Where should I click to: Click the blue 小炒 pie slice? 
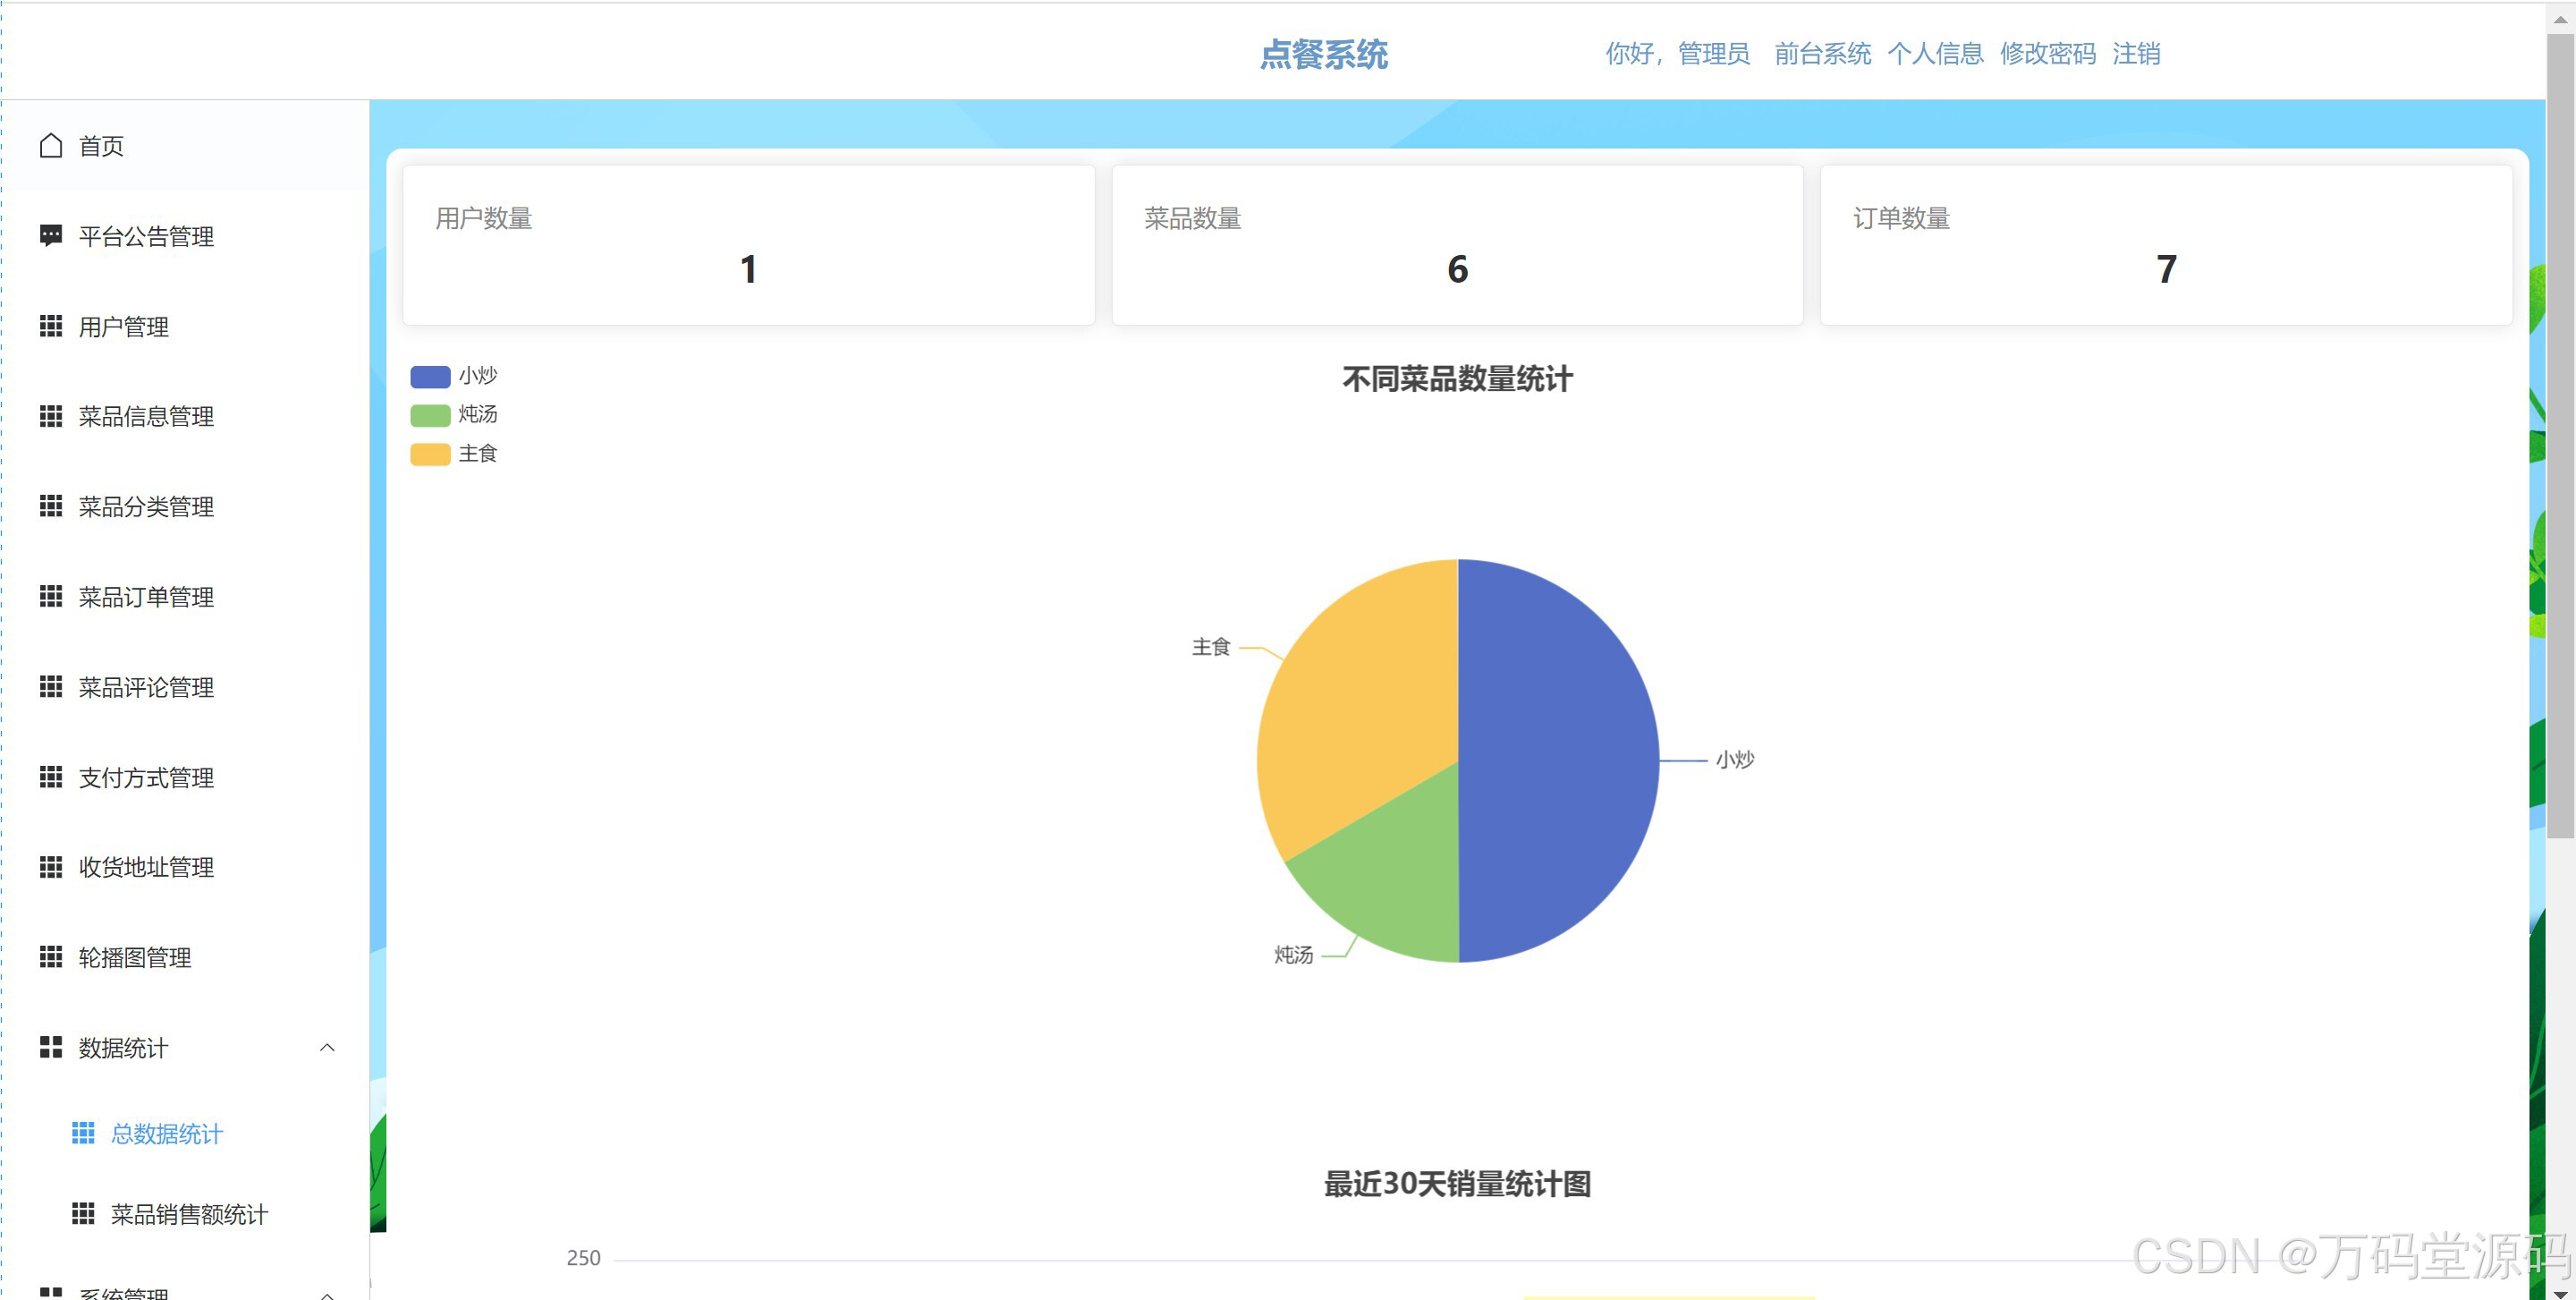click(x=1560, y=760)
